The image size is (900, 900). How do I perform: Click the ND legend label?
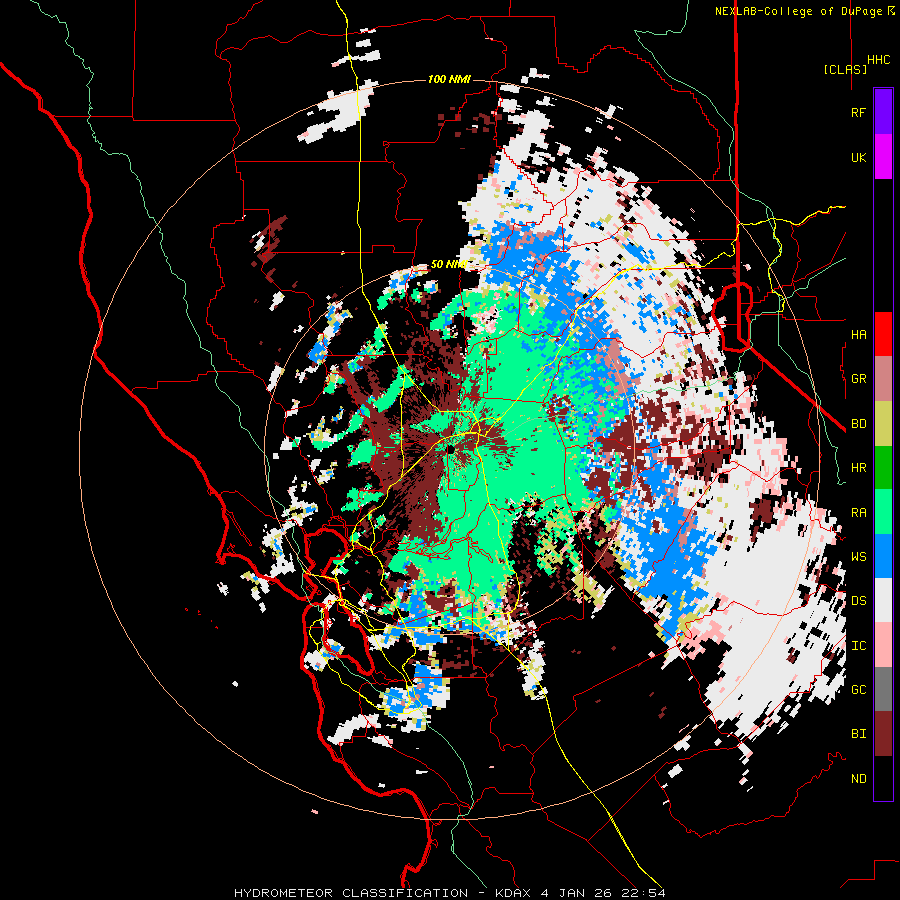point(858,779)
